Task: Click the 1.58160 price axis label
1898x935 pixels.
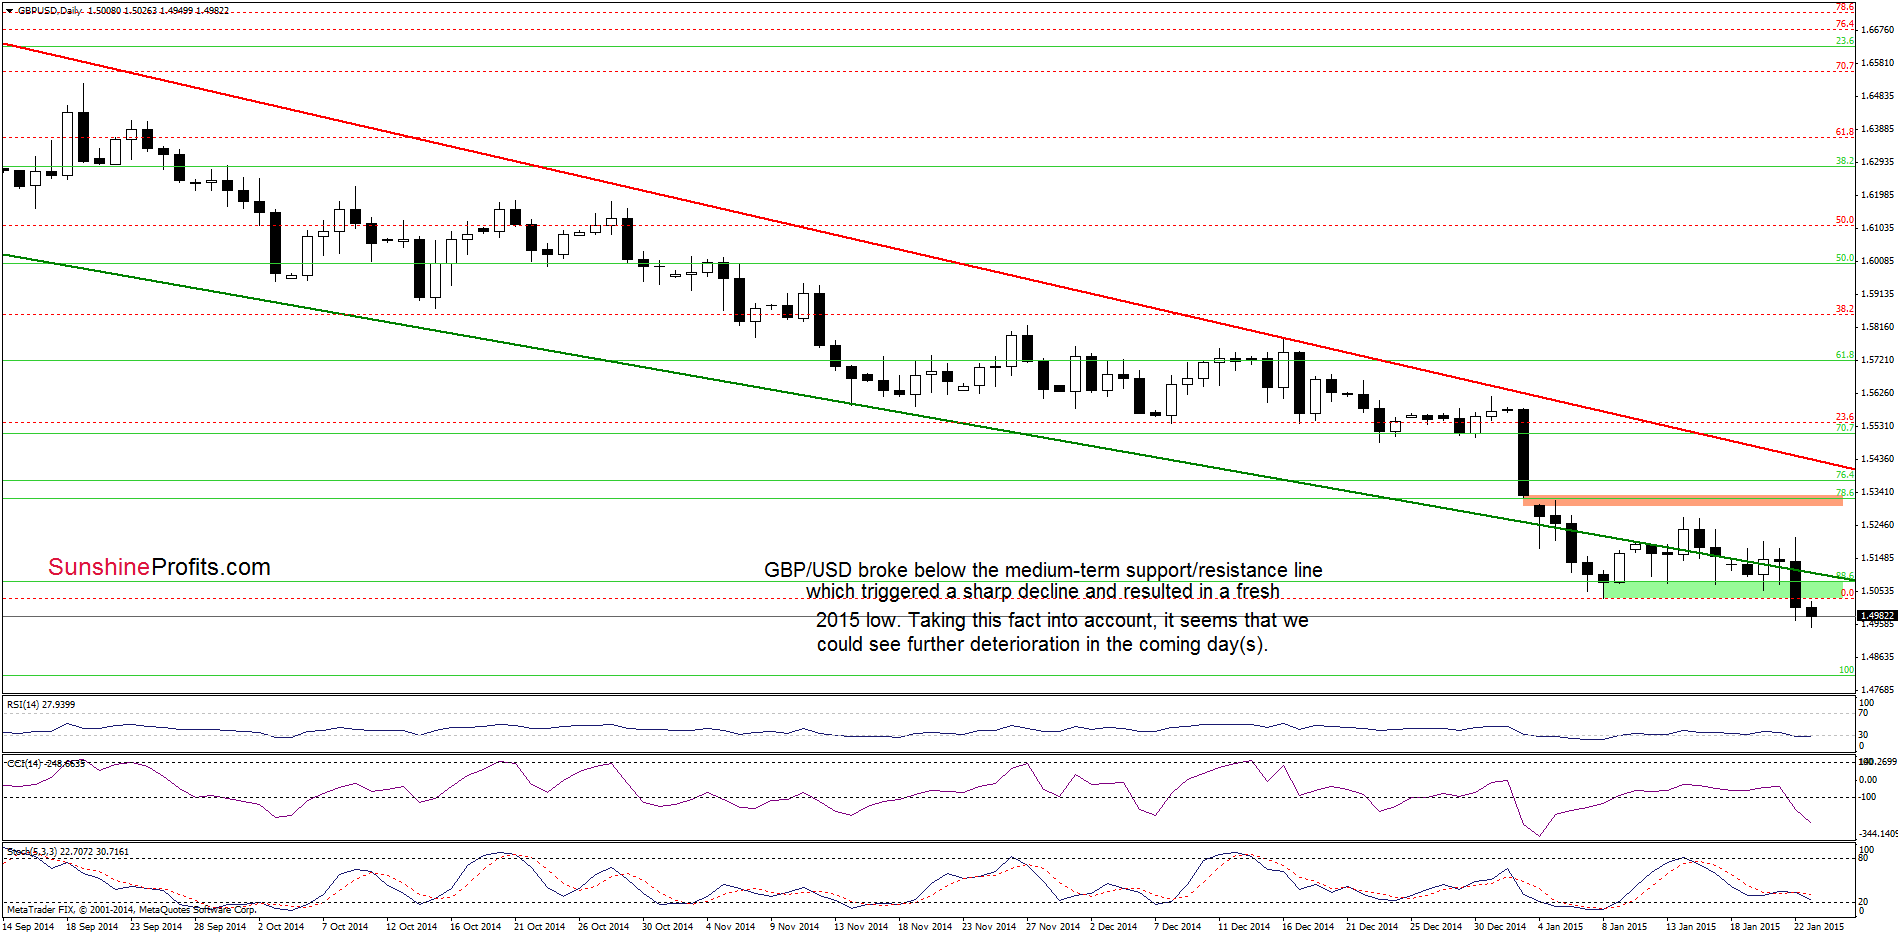Action: pos(1878,327)
